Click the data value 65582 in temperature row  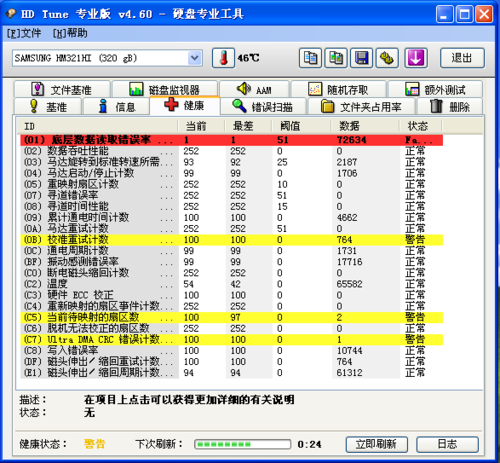(349, 284)
